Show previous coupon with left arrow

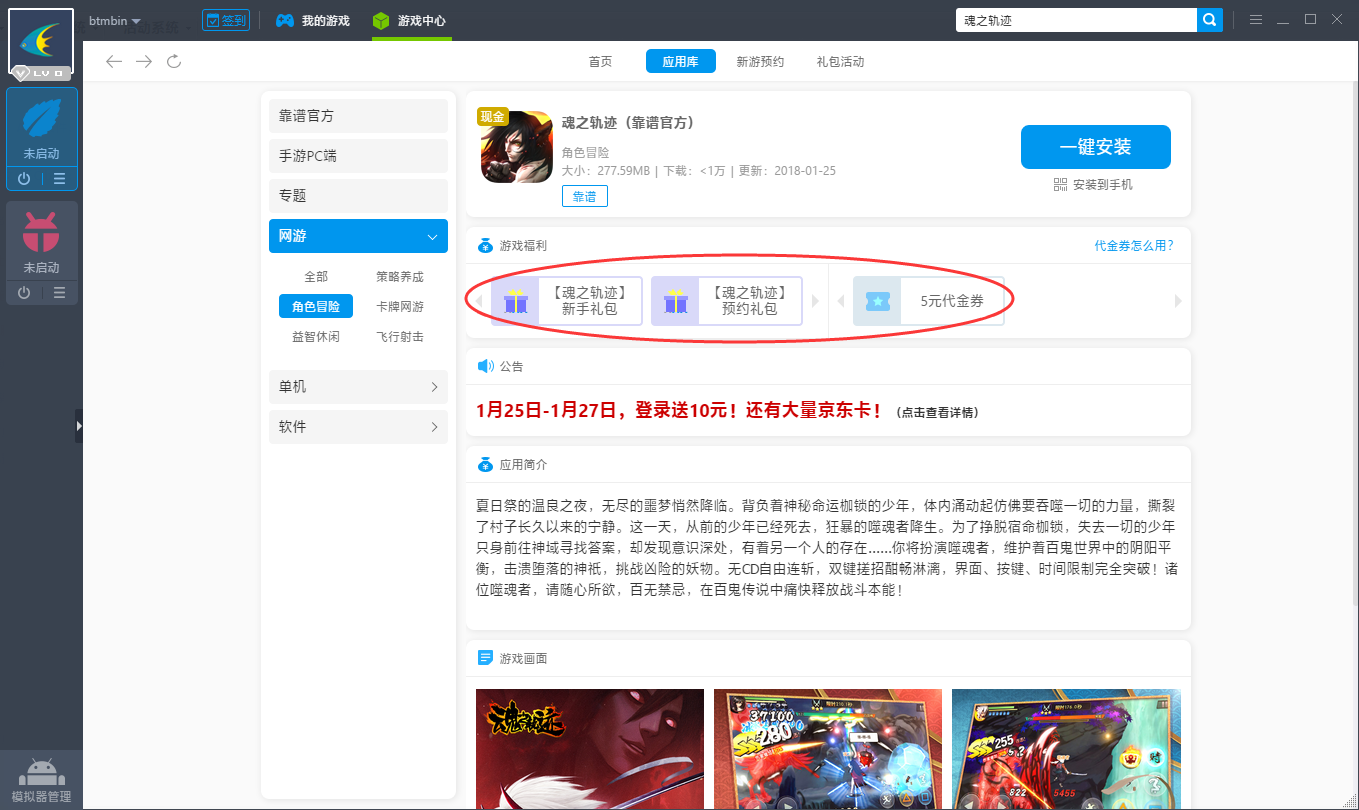coord(840,301)
